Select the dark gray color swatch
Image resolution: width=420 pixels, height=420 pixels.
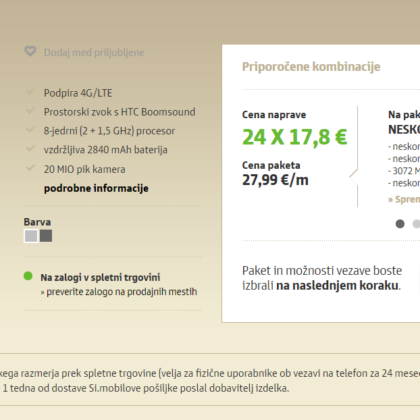point(46,236)
